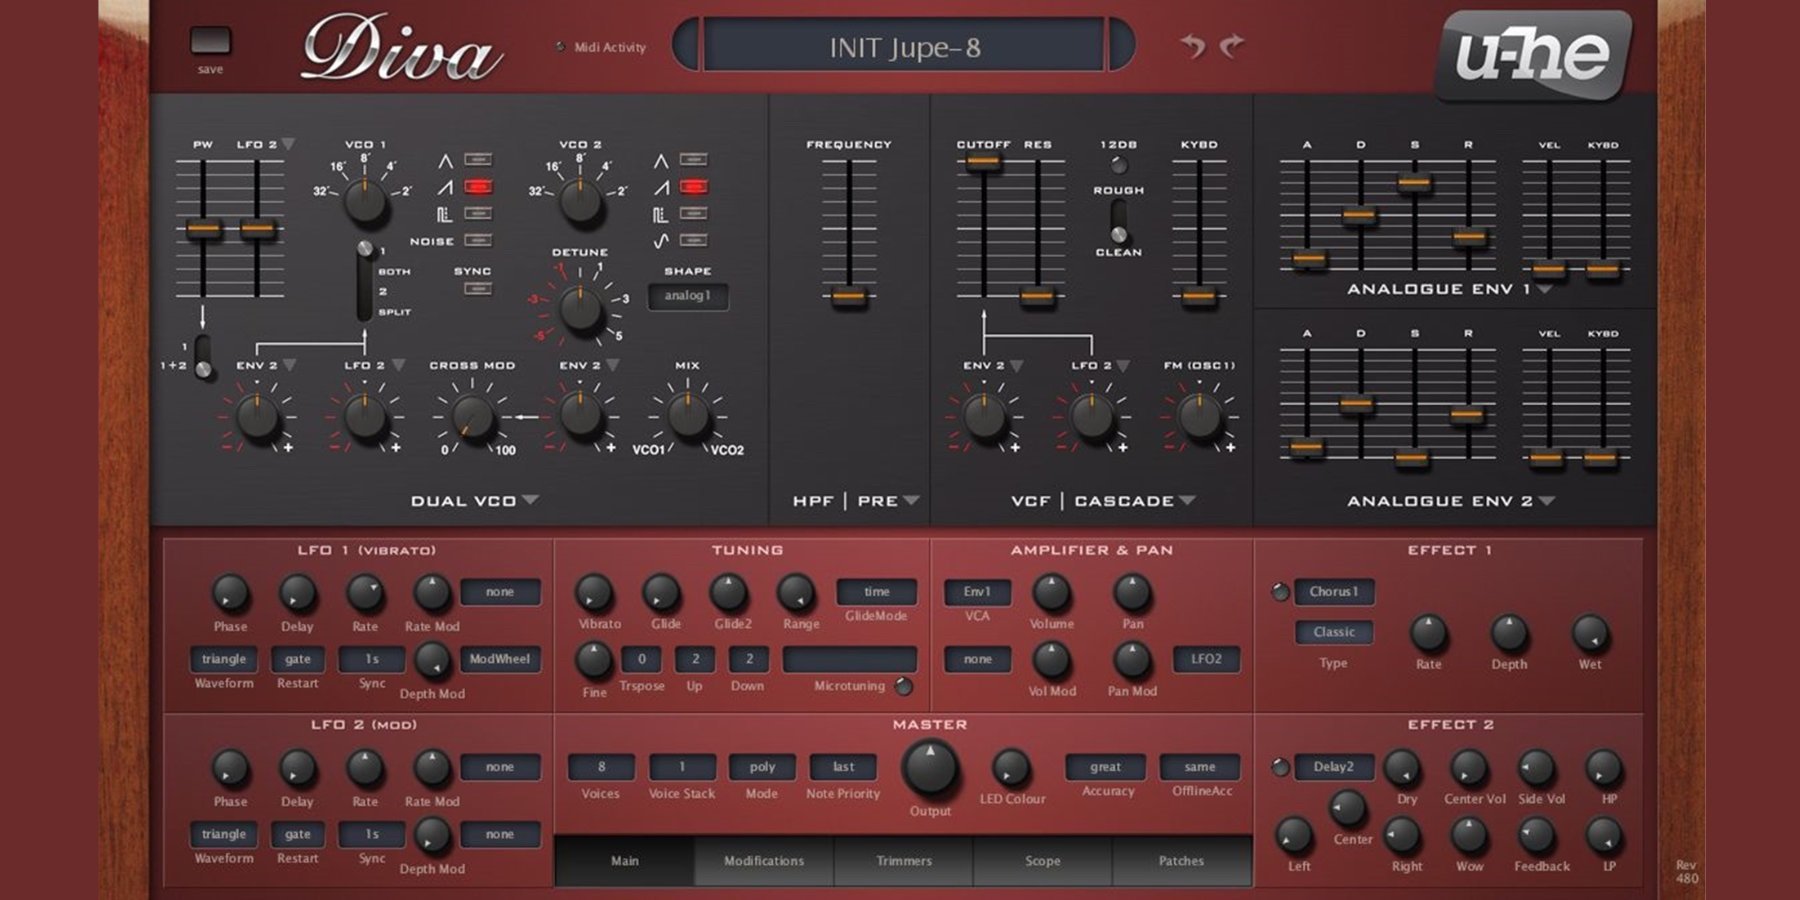Click the LFO 2 Depth Mod knob

coord(432,836)
